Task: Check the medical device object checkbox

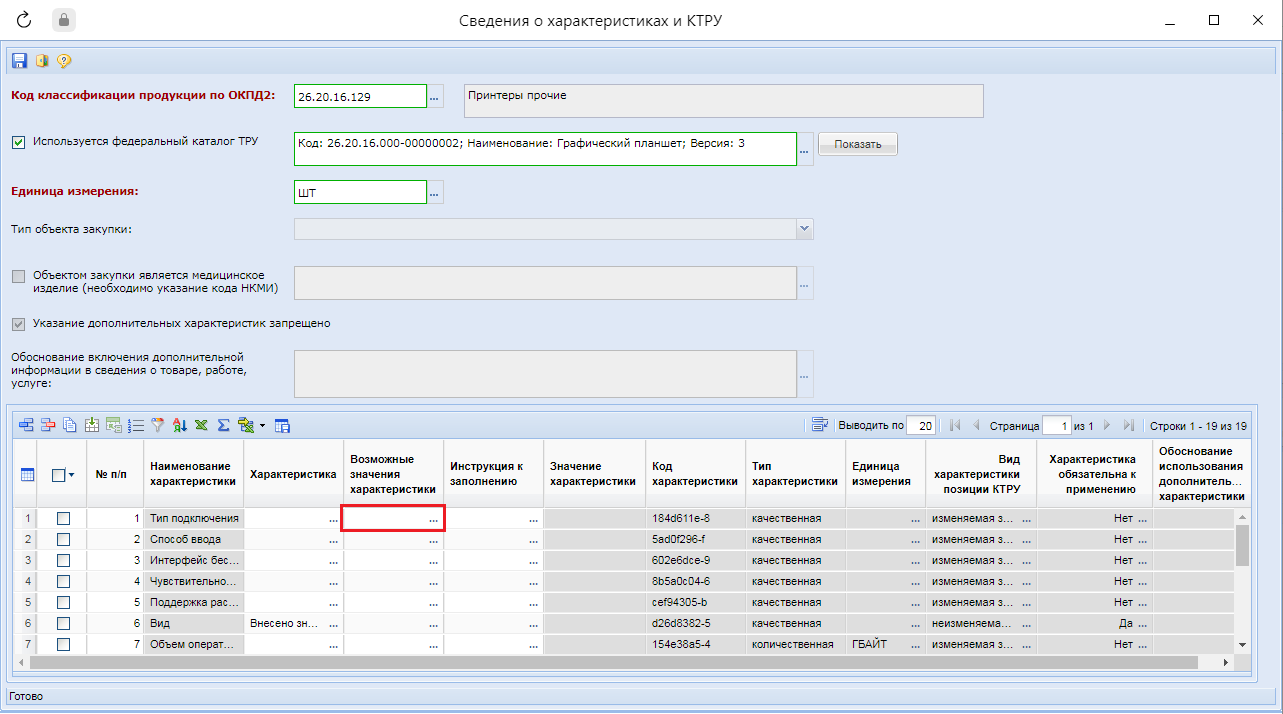Action: pos(19,276)
